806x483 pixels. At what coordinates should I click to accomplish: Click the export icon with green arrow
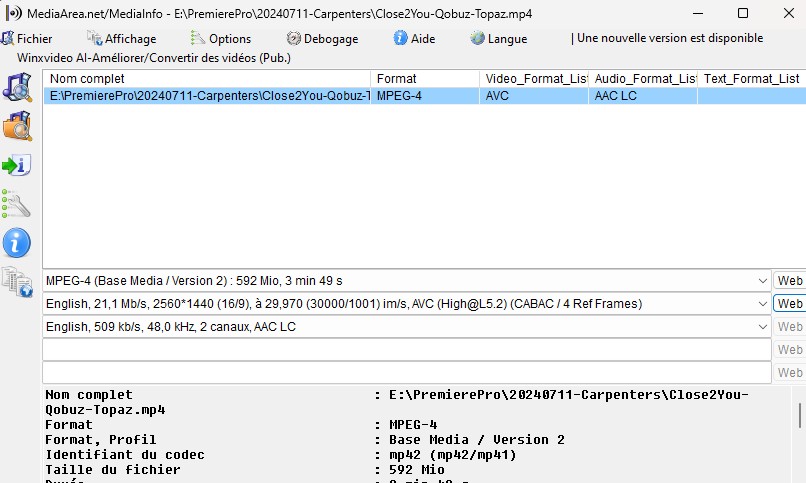pyautogui.click(x=17, y=165)
